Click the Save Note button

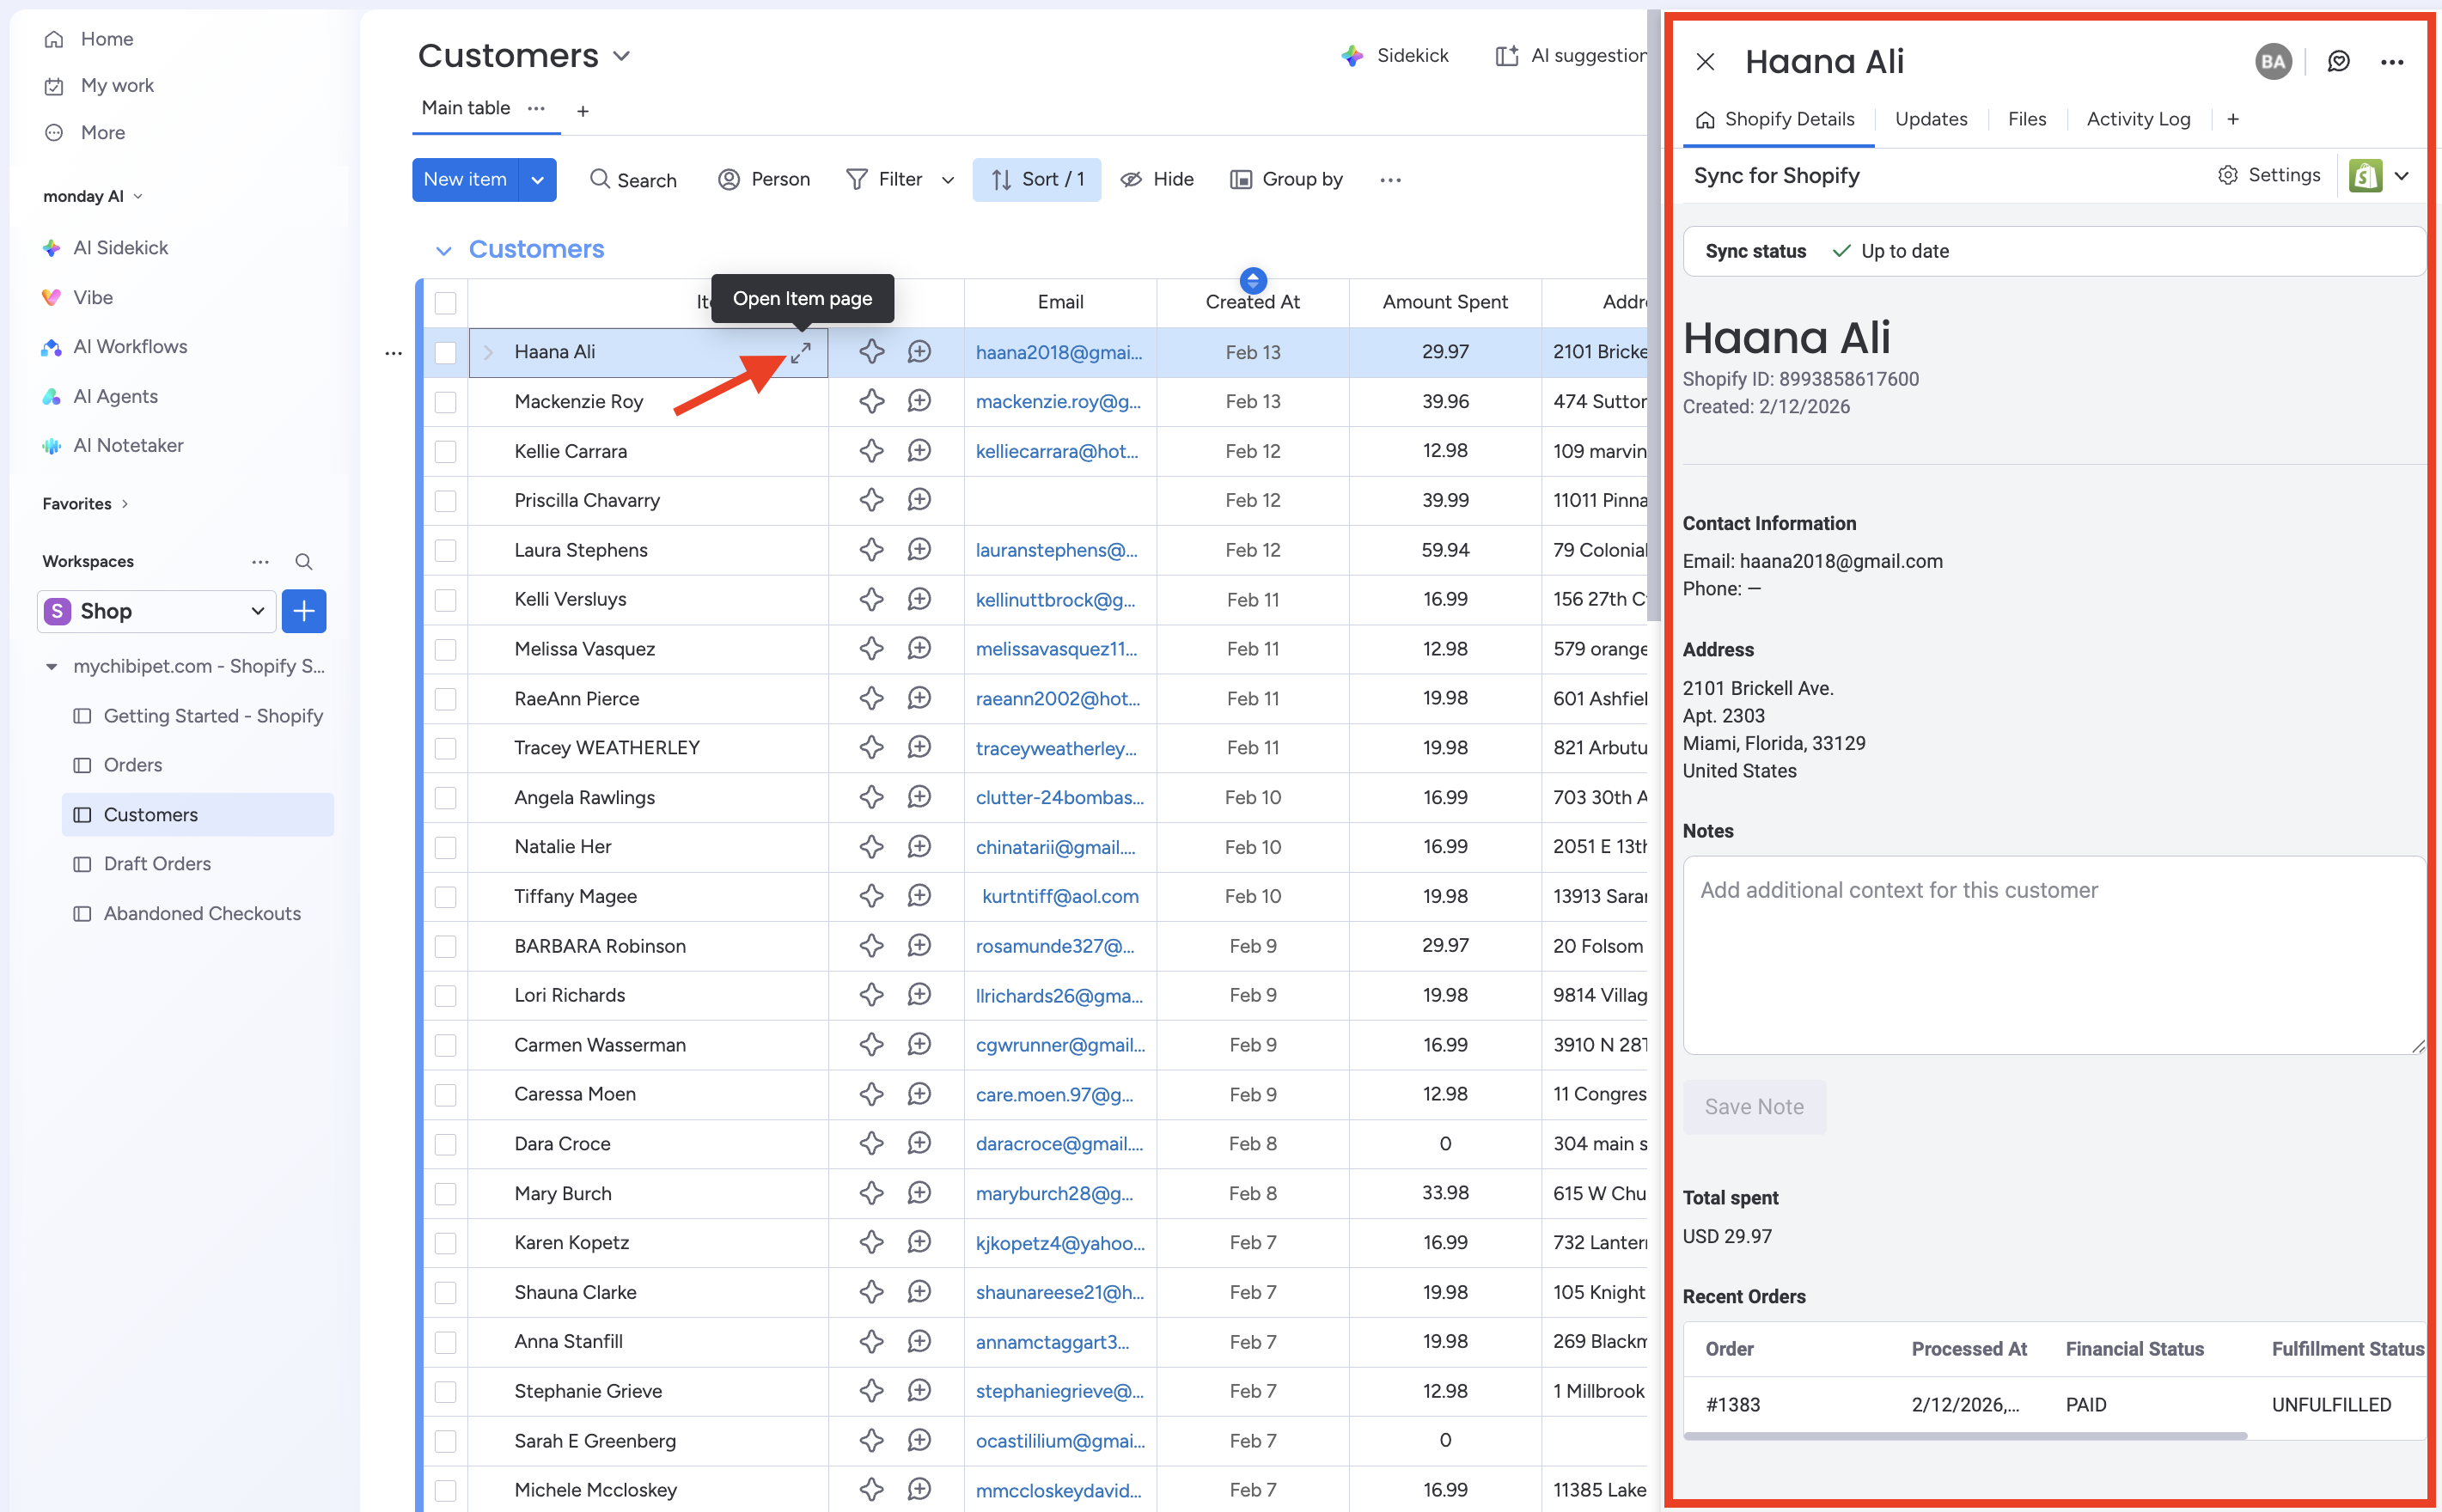(1754, 1107)
